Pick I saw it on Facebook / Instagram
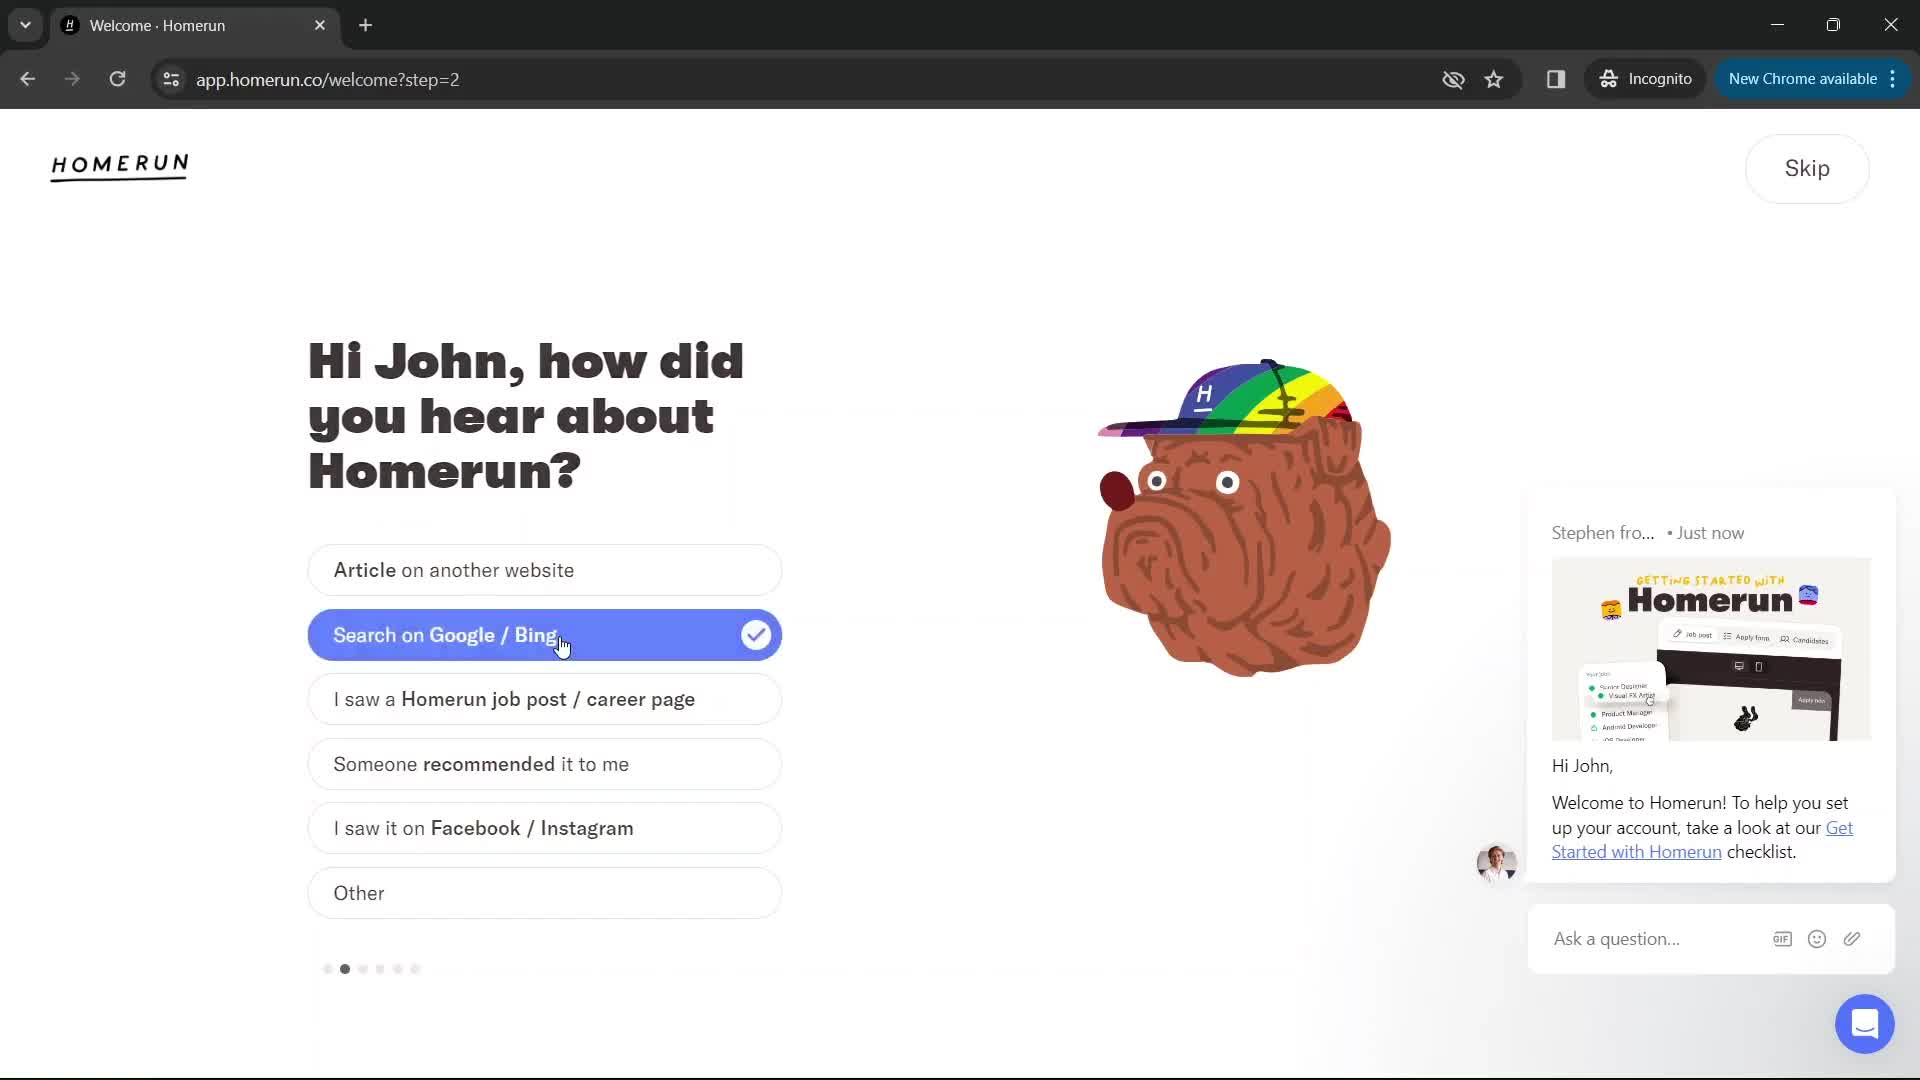 [x=544, y=828]
